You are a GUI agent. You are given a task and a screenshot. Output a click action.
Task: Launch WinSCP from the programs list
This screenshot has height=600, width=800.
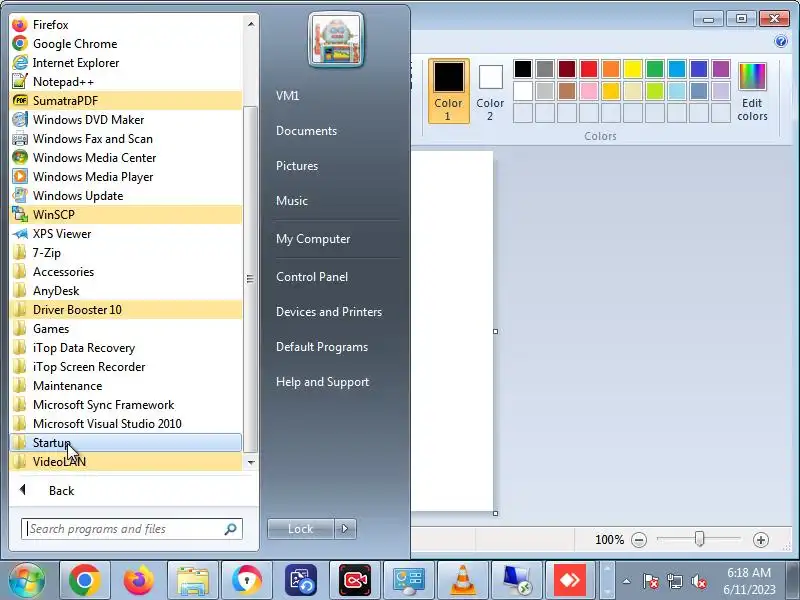click(x=126, y=215)
